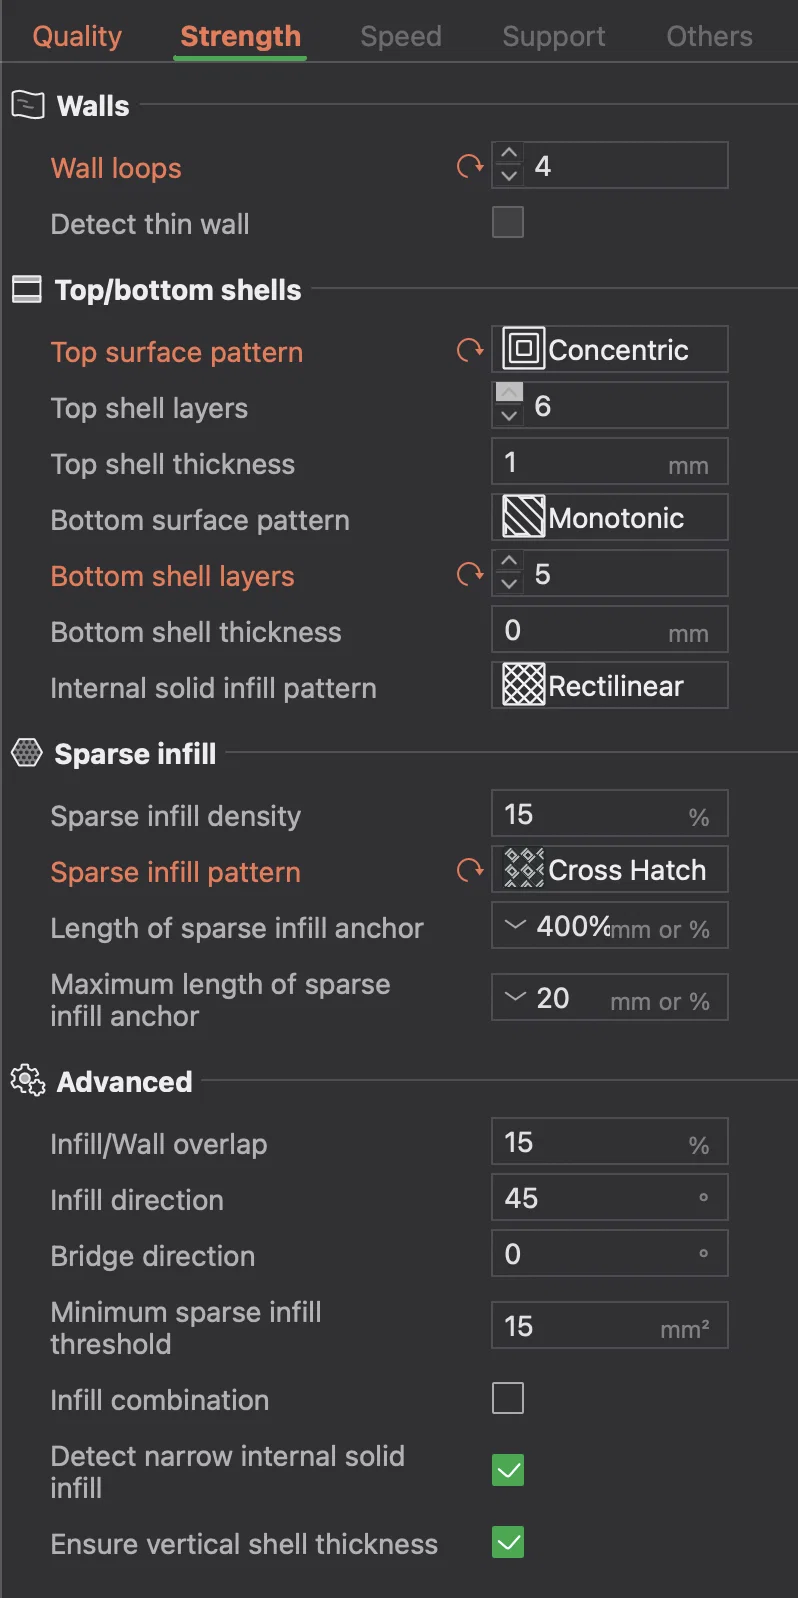The width and height of the screenshot is (798, 1598).
Task: Open the Support tab
Action: (x=554, y=36)
